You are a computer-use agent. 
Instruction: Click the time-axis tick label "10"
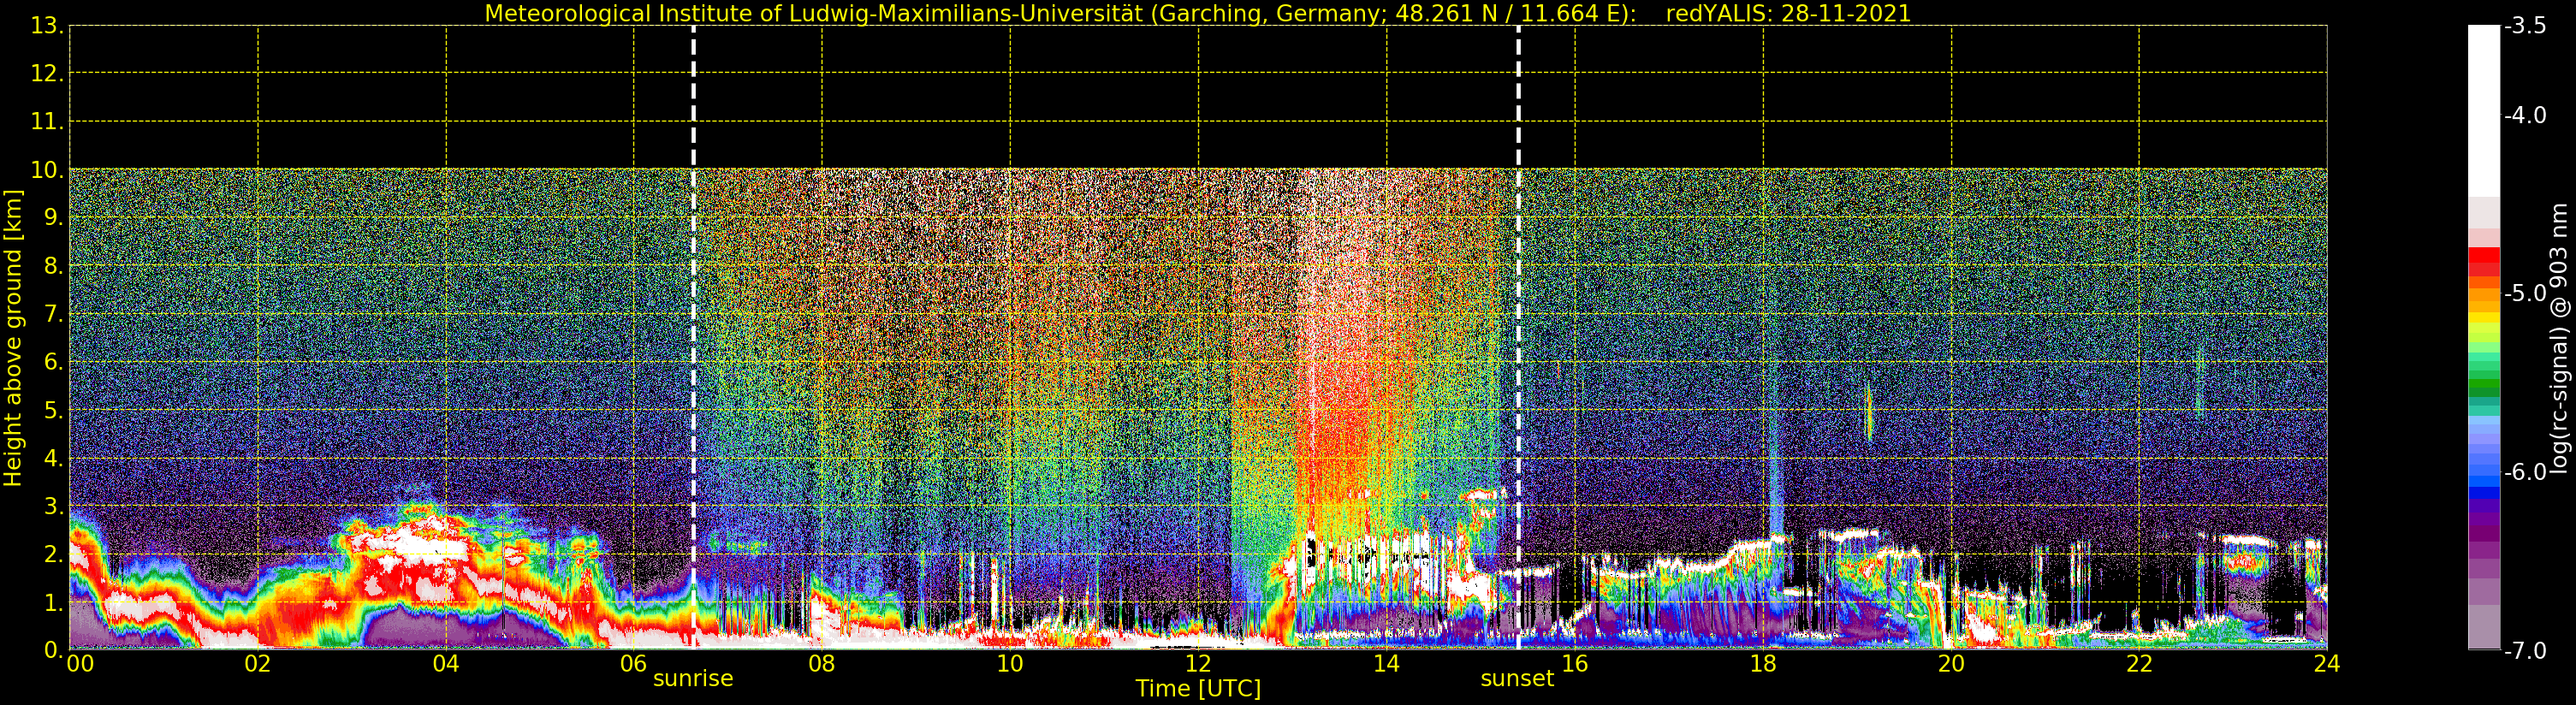click(x=1010, y=664)
